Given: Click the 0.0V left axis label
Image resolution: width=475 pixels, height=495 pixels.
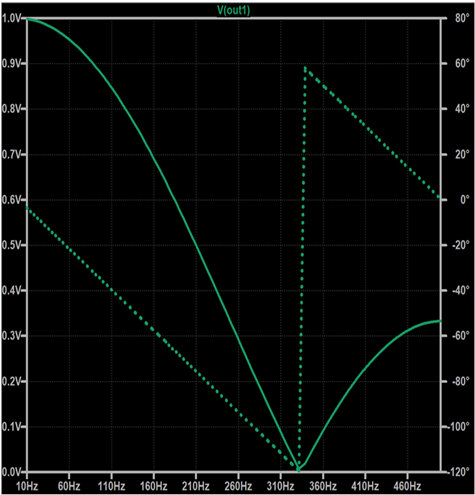Looking at the screenshot, I should [12, 472].
